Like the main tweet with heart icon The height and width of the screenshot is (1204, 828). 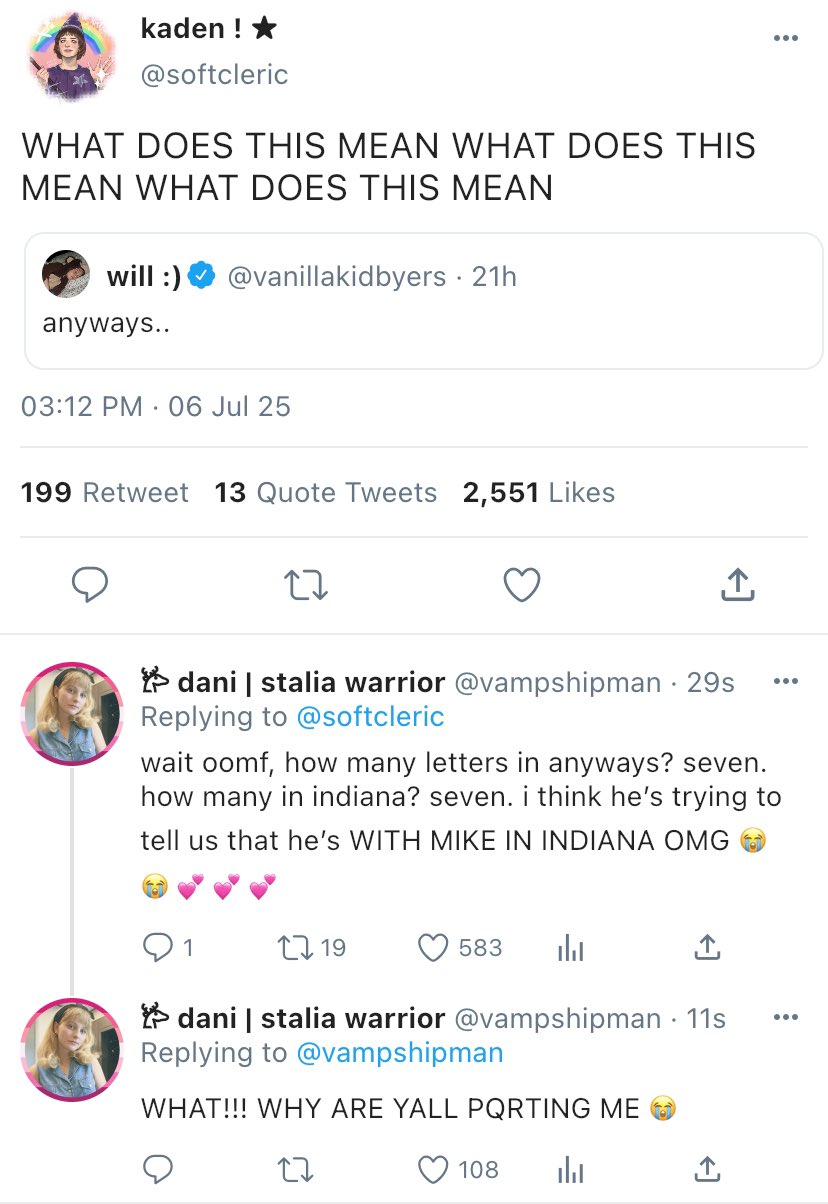tap(521, 586)
